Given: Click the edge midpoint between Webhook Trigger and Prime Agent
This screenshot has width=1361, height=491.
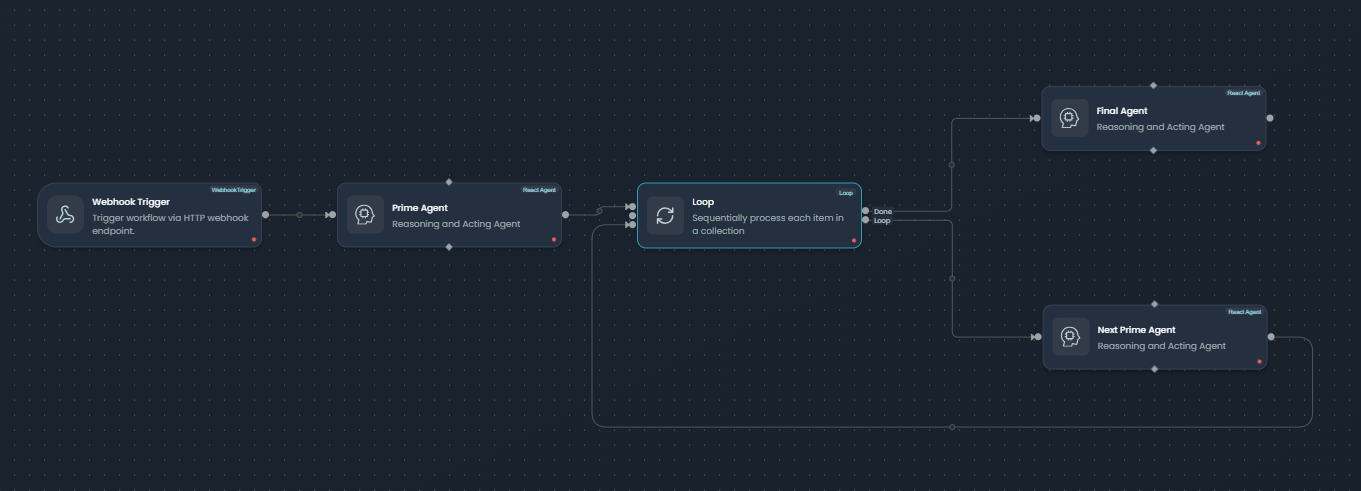Looking at the screenshot, I should click(299, 214).
